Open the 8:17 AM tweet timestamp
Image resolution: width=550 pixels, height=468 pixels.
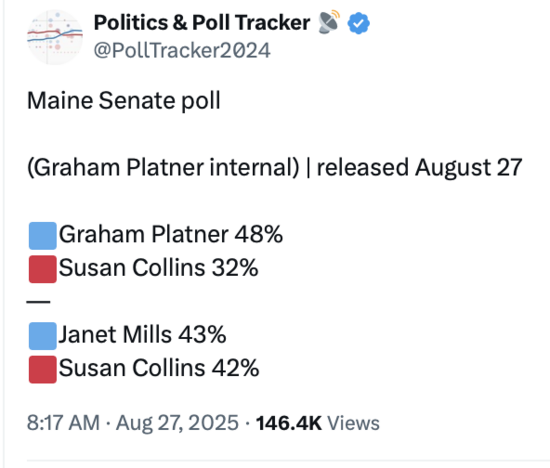[63, 422]
